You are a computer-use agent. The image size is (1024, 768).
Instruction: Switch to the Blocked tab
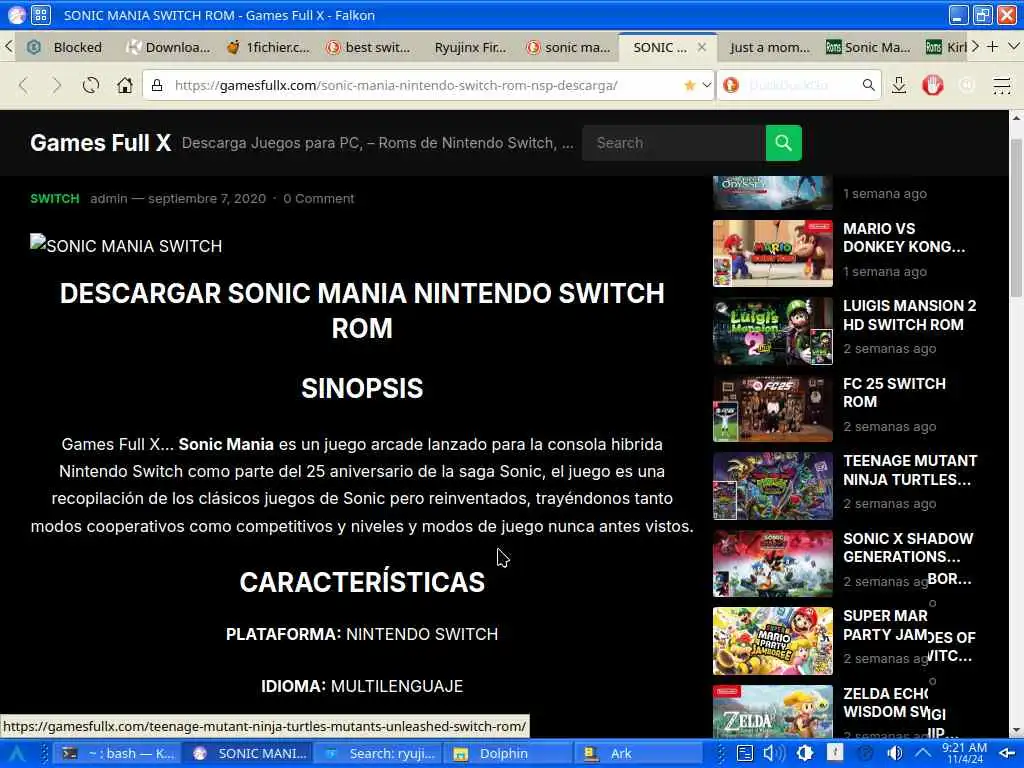[65, 47]
